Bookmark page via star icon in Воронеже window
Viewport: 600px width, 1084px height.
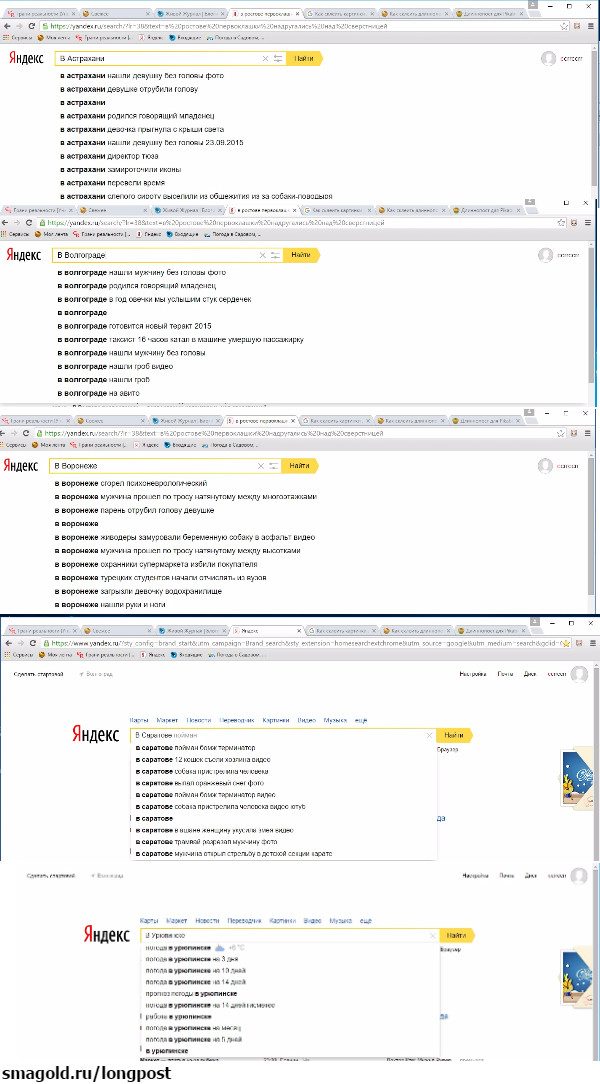pos(560,433)
